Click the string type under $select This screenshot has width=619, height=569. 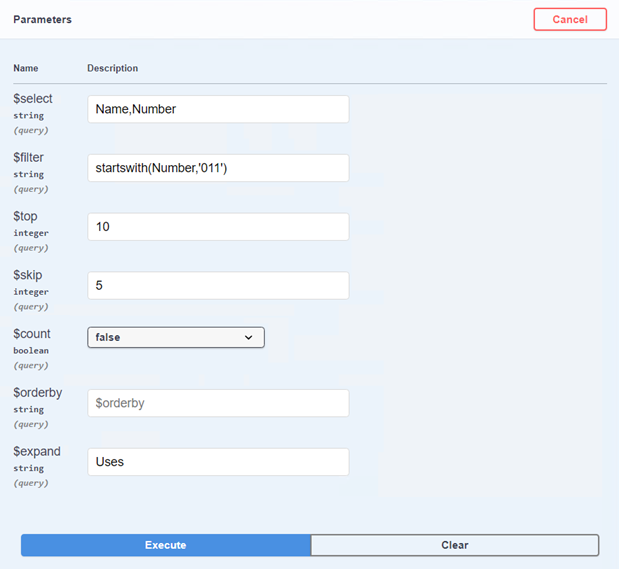click(x=29, y=116)
